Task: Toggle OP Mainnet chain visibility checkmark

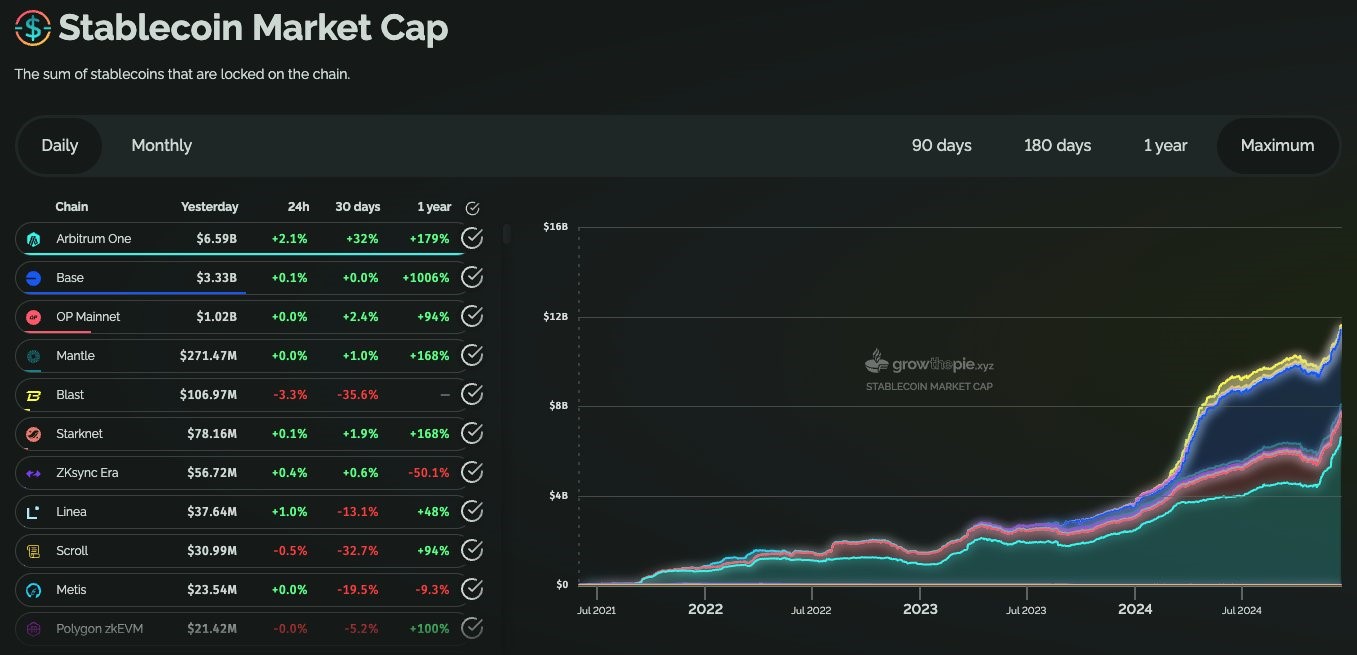Action: click(472, 316)
